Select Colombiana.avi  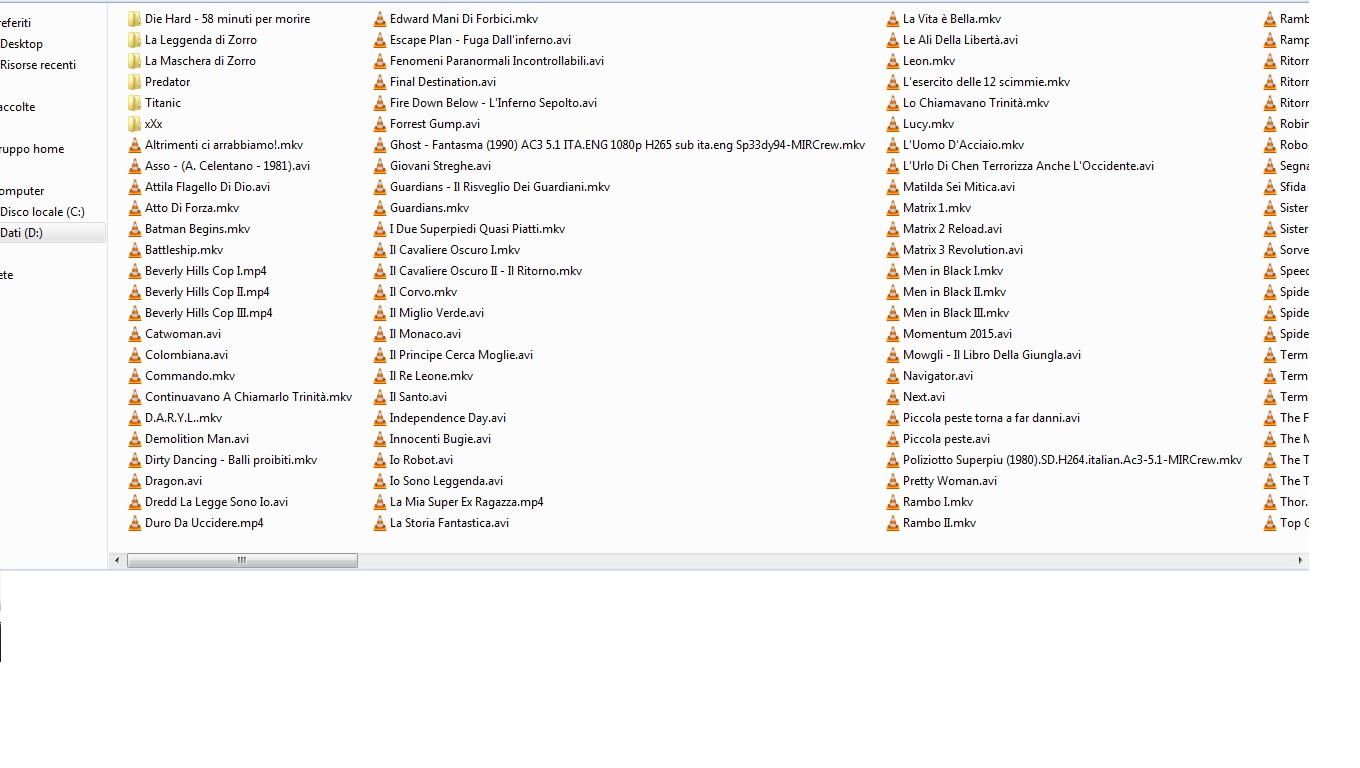tap(186, 355)
